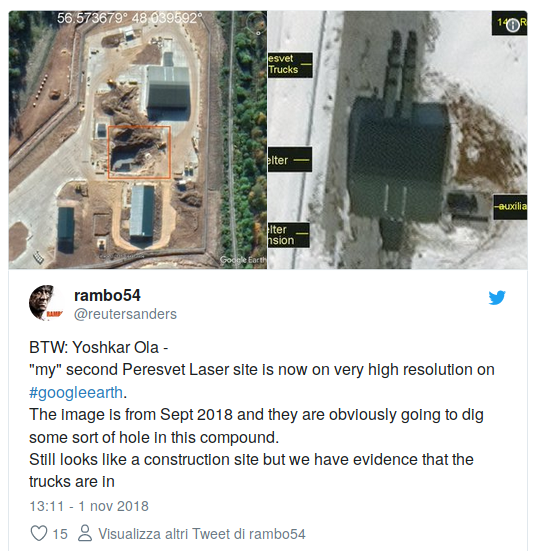Click the rambo54 display name
Screen dimensions: 536x551
click(107, 295)
